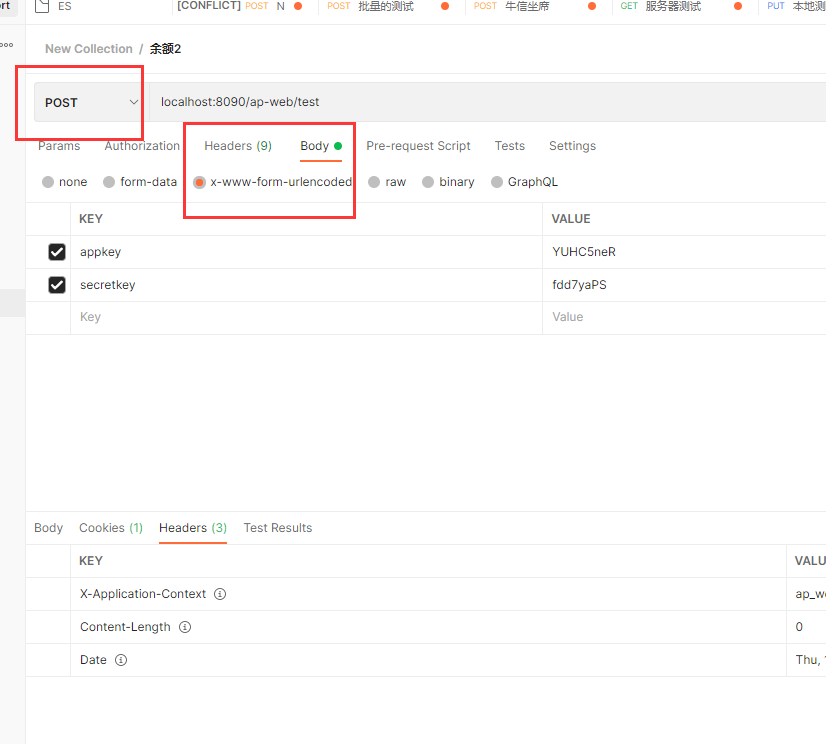Open the three-dot menu in the left sidebar

coord(8,44)
